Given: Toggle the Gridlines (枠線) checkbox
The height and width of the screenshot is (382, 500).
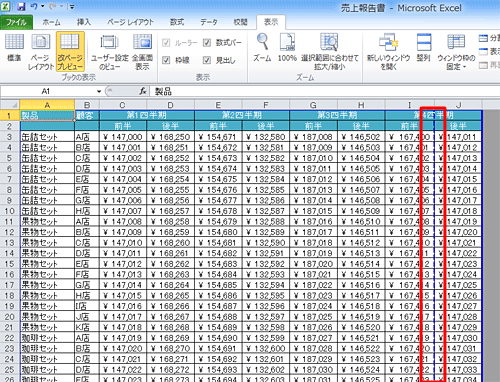Looking at the screenshot, I should [x=166, y=60].
